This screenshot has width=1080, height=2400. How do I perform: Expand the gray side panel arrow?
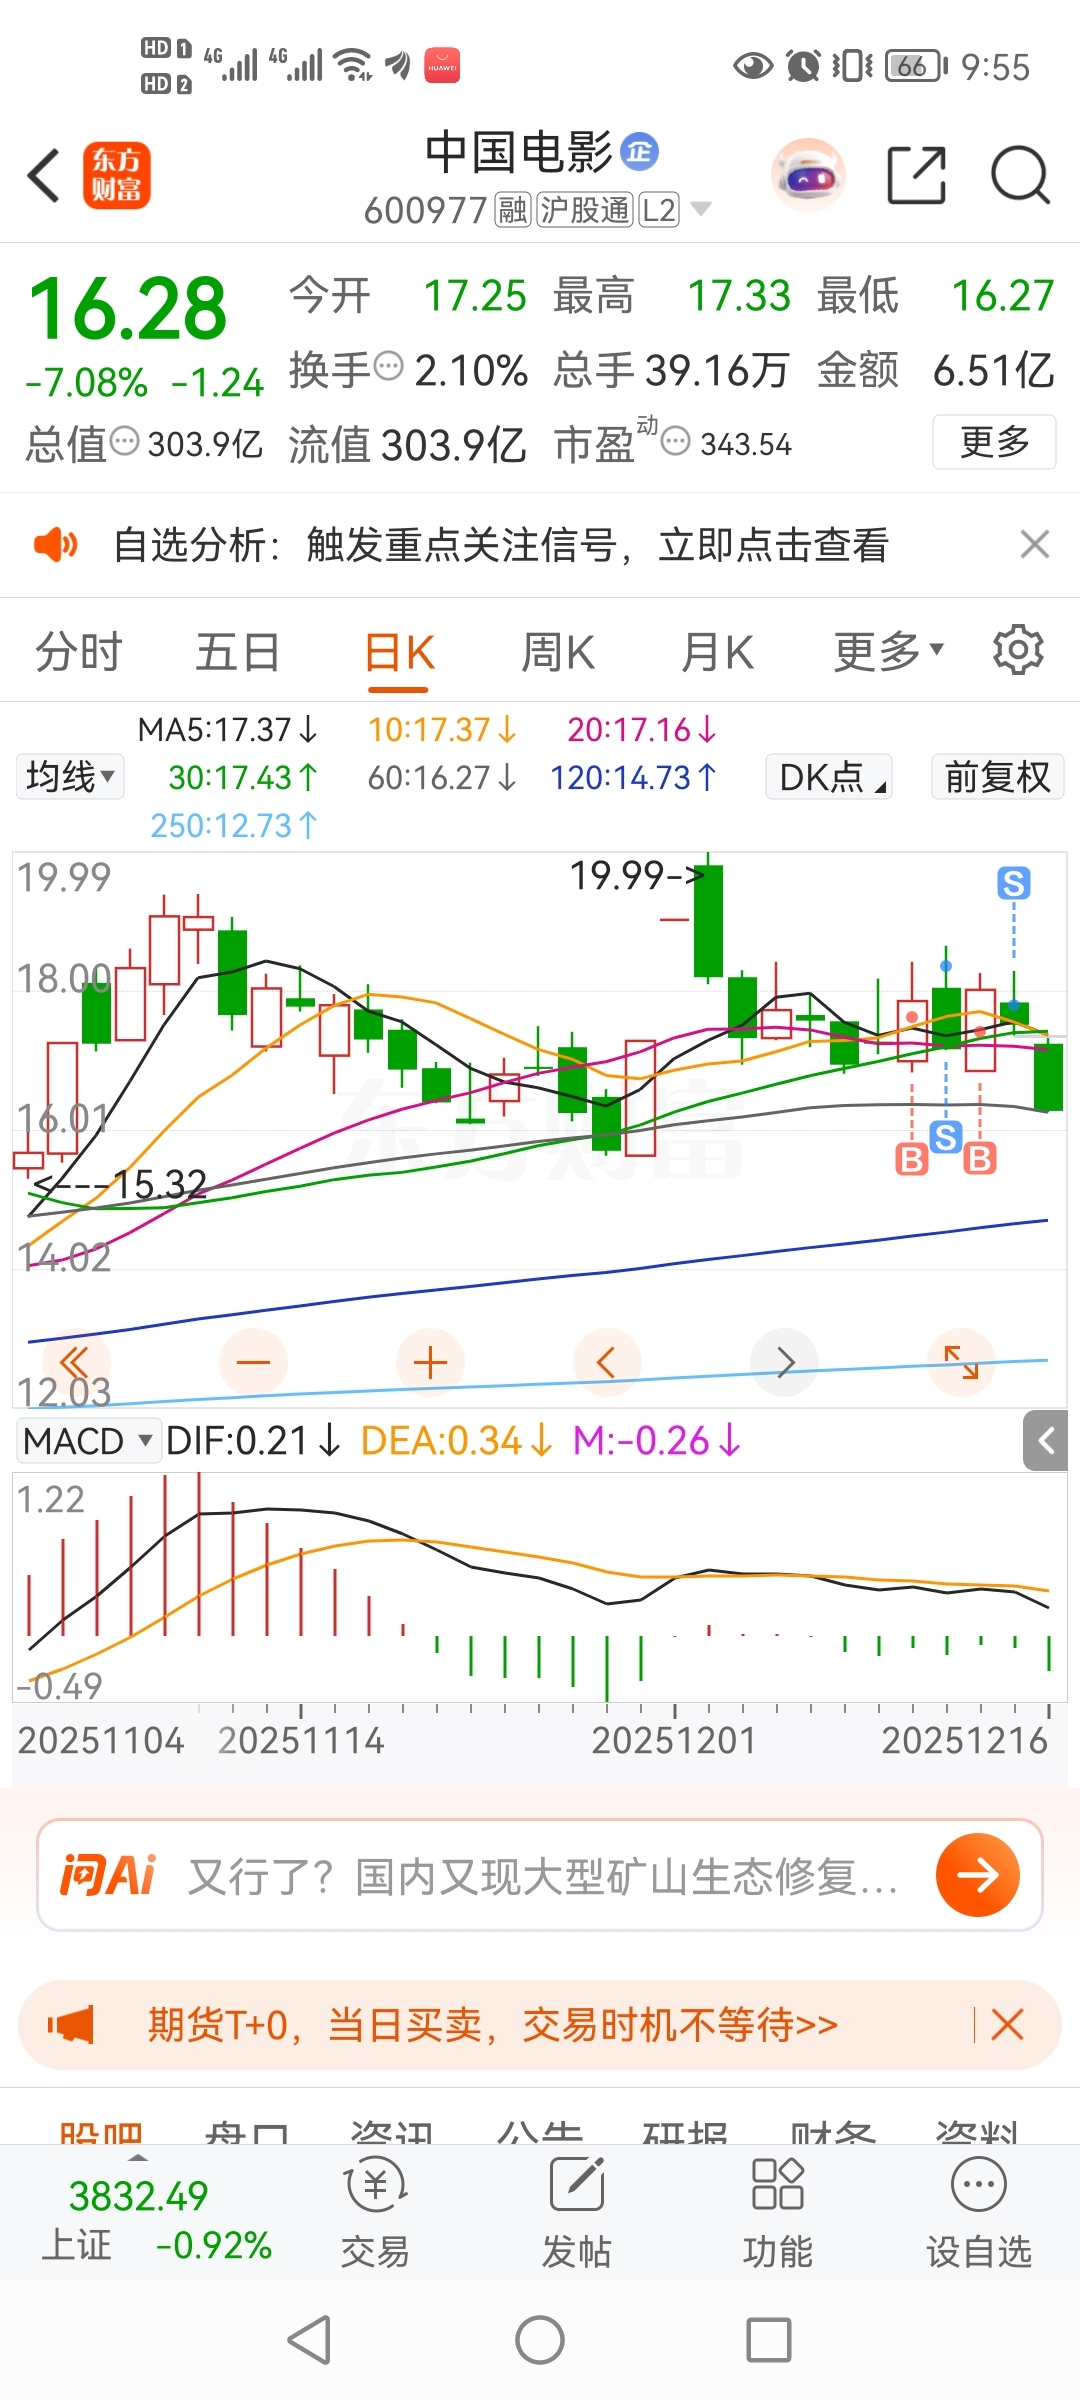tap(1046, 1441)
